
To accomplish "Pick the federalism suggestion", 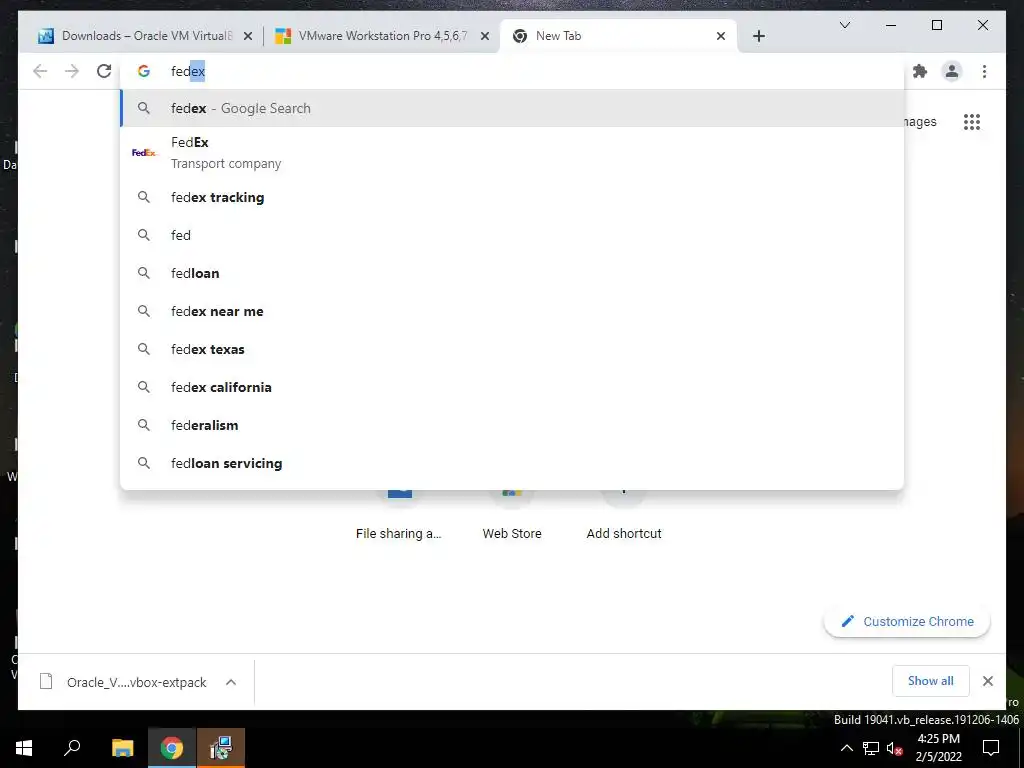I will pyautogui.click(x=513, y=424).
